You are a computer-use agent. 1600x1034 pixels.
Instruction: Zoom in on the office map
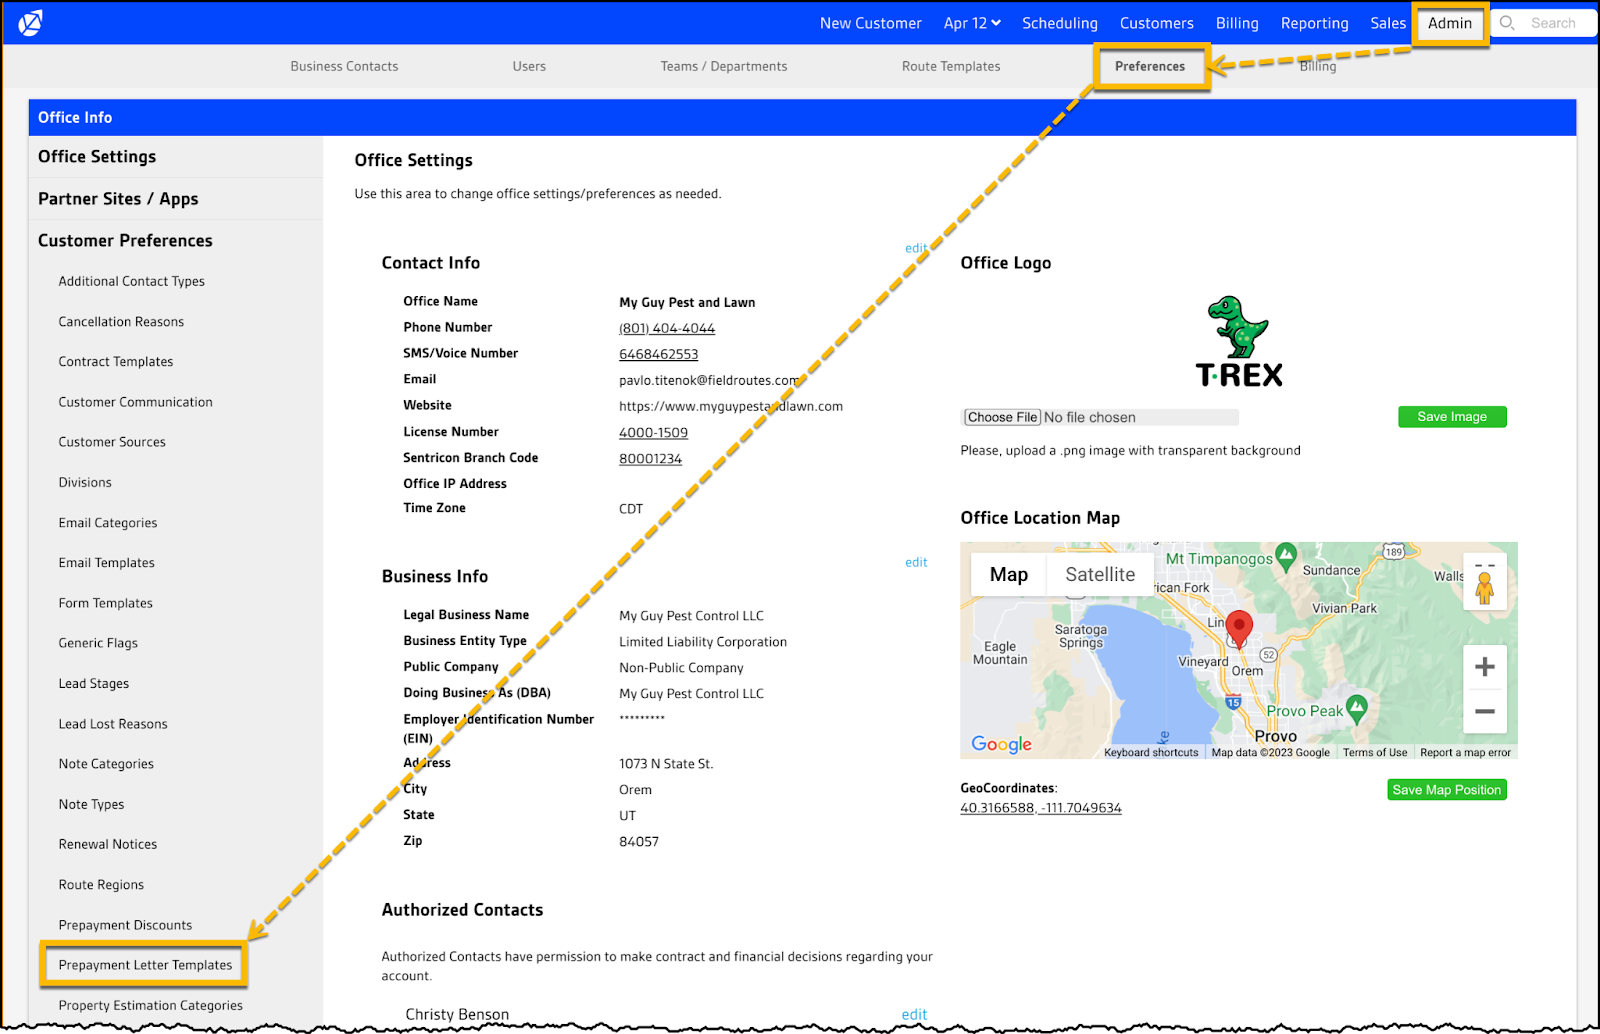tap(1484, 667)
